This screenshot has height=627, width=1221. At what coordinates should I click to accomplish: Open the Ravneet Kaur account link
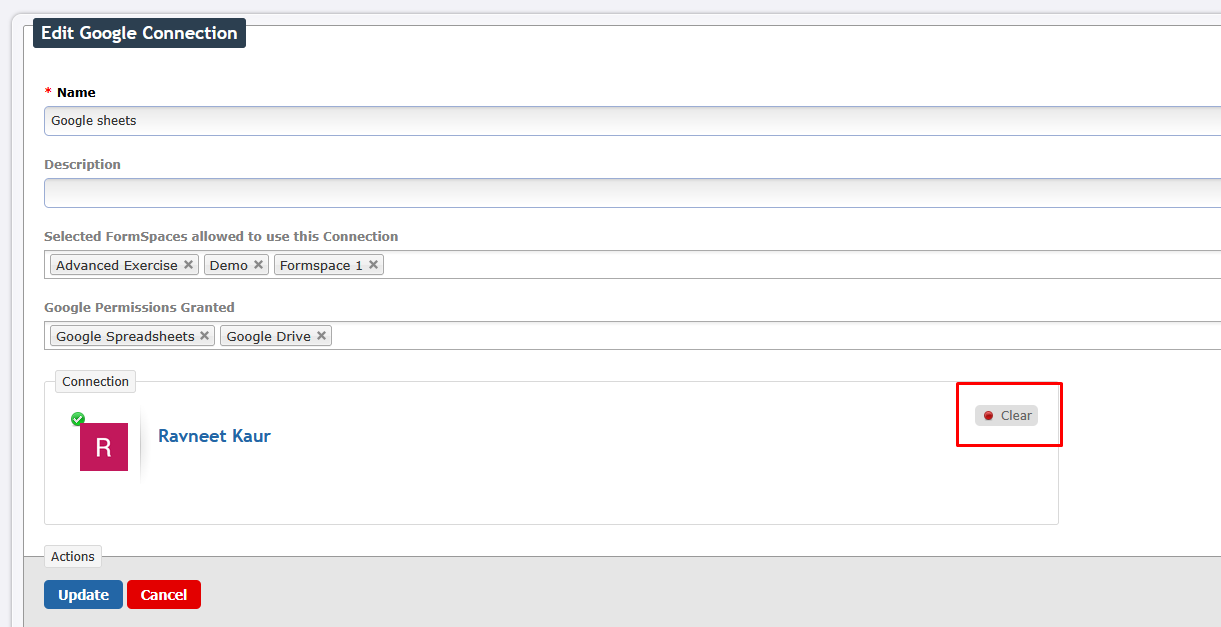click(x=214, y=436)
